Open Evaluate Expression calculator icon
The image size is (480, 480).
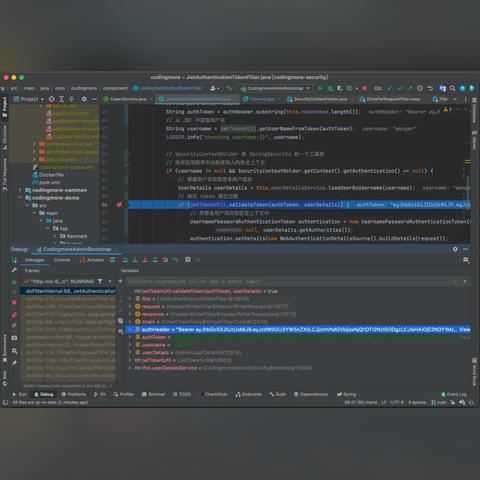click(x=188, y=260)
